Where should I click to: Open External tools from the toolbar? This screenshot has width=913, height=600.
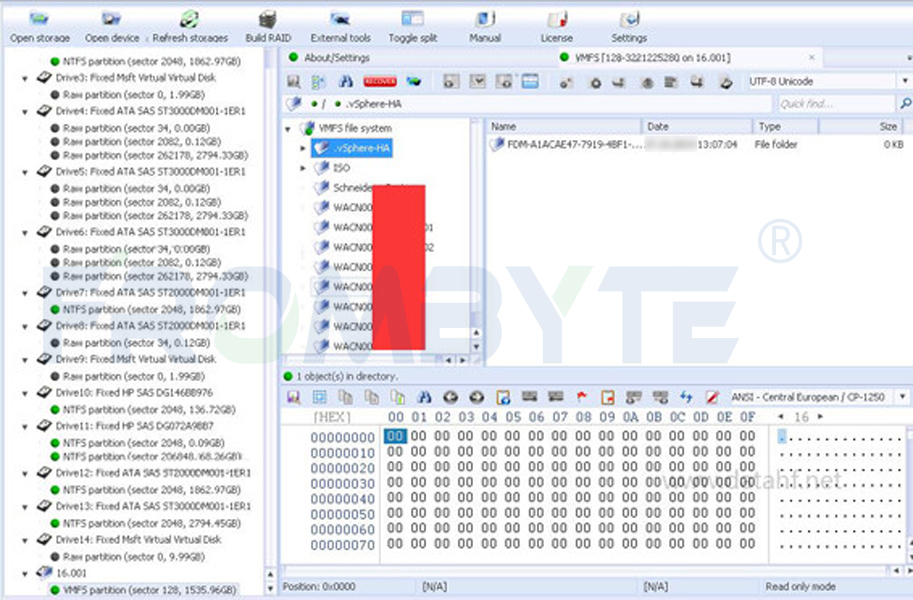[x=341, y=27]
